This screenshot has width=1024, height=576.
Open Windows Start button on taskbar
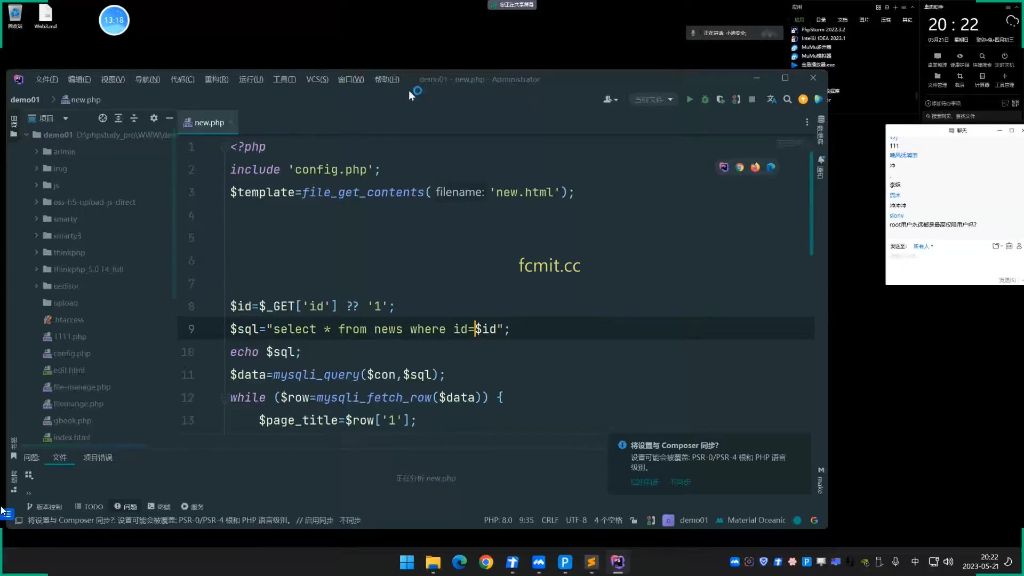[407, 562]
